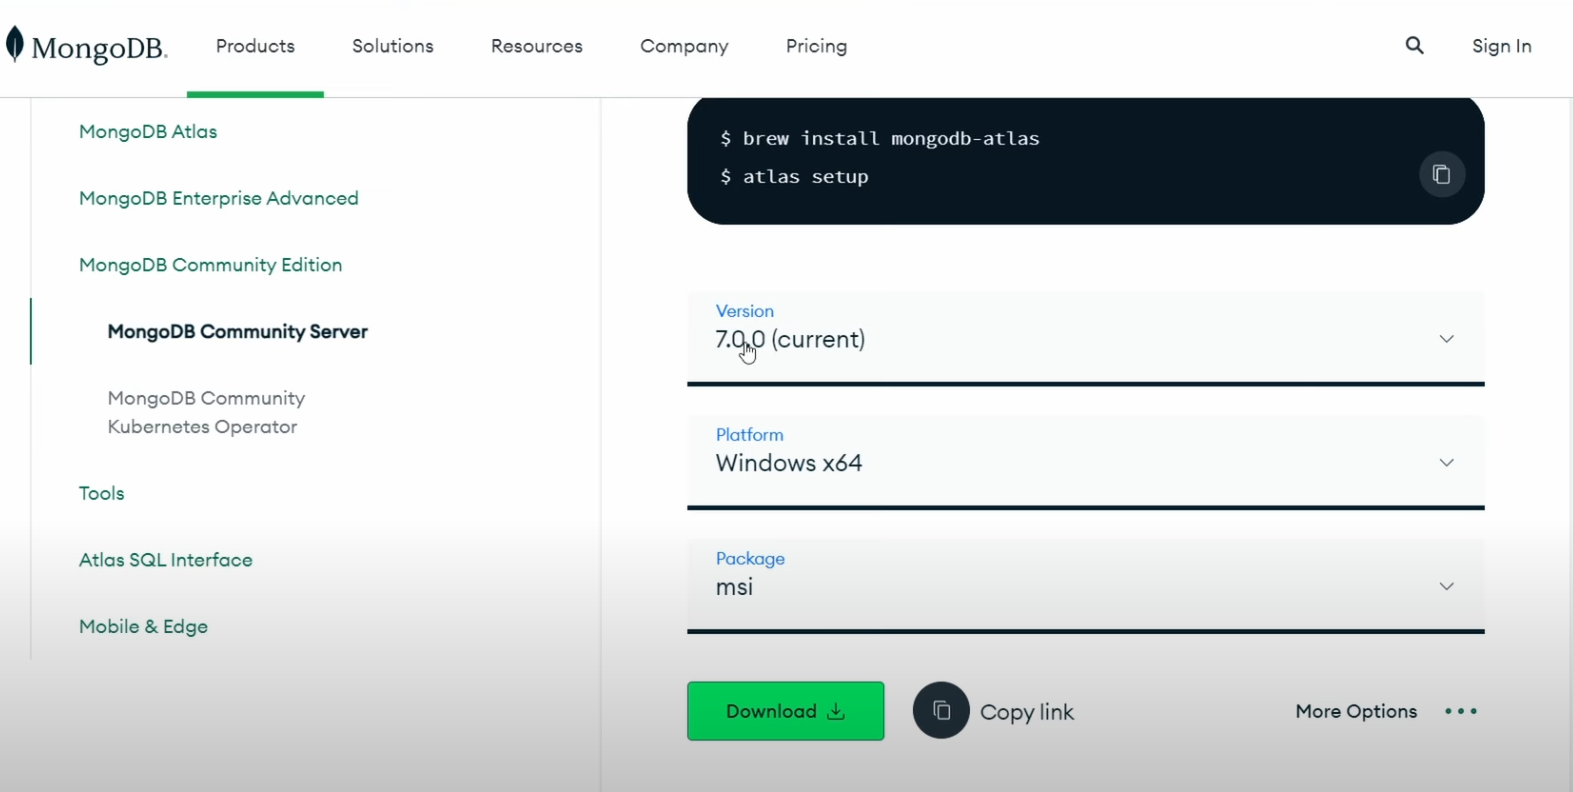The image size is (1573, 792).
Task: Open the Products menu
Action: 255,46
